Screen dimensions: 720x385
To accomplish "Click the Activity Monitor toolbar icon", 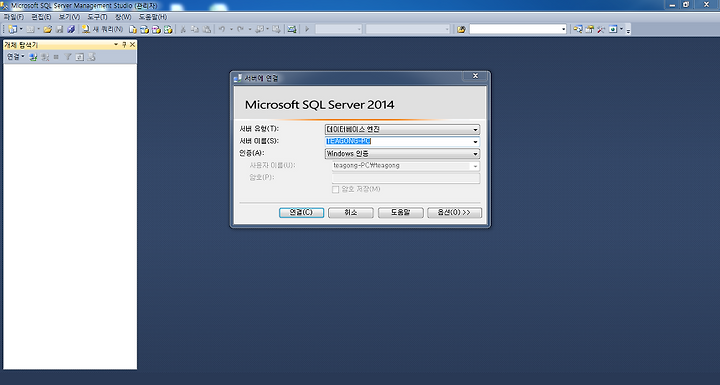I will [292, 29].
